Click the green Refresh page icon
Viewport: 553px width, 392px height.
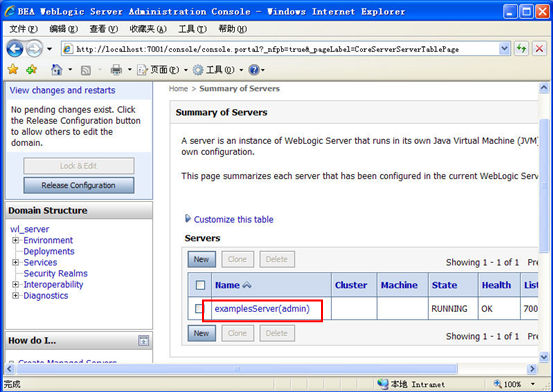521,49
